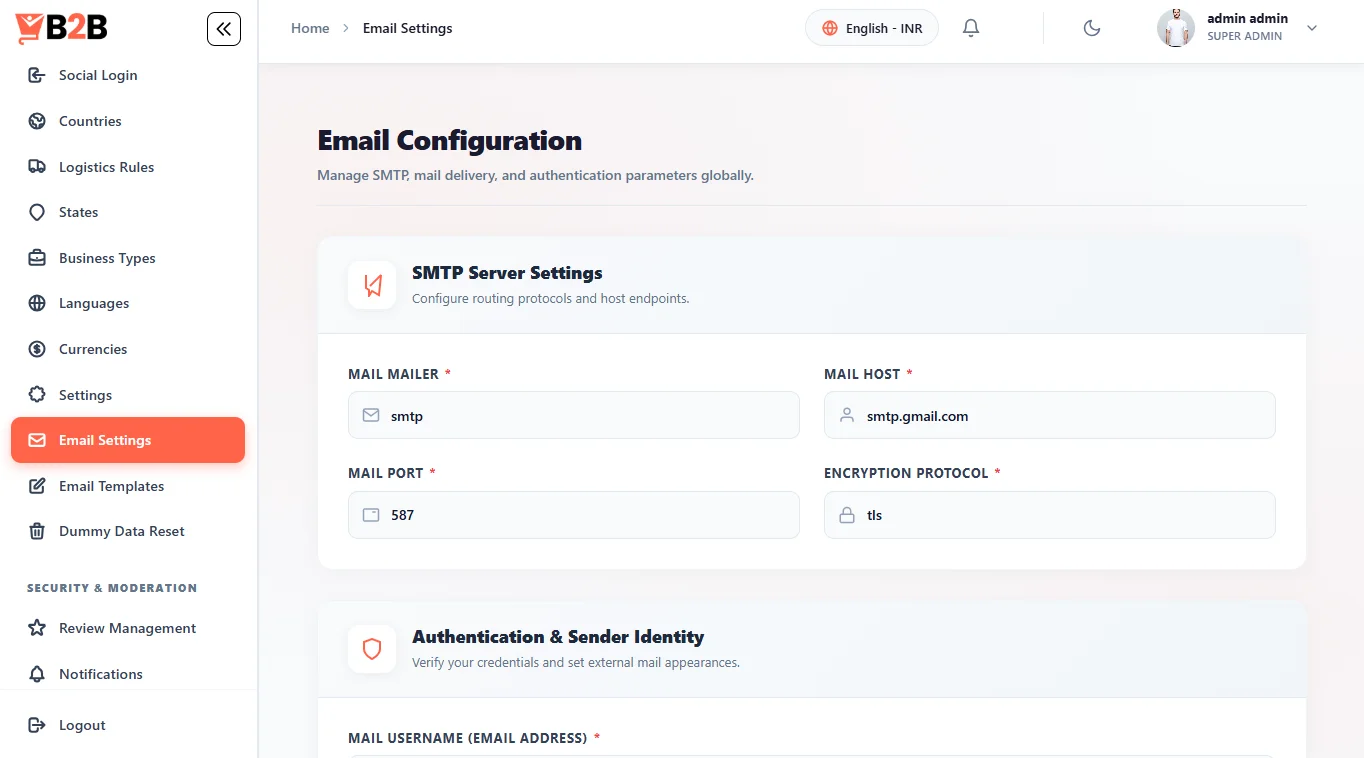The image size is (1364, 758).
Task: Click the Business Types briefcase icon
Action: pos(37,258)
